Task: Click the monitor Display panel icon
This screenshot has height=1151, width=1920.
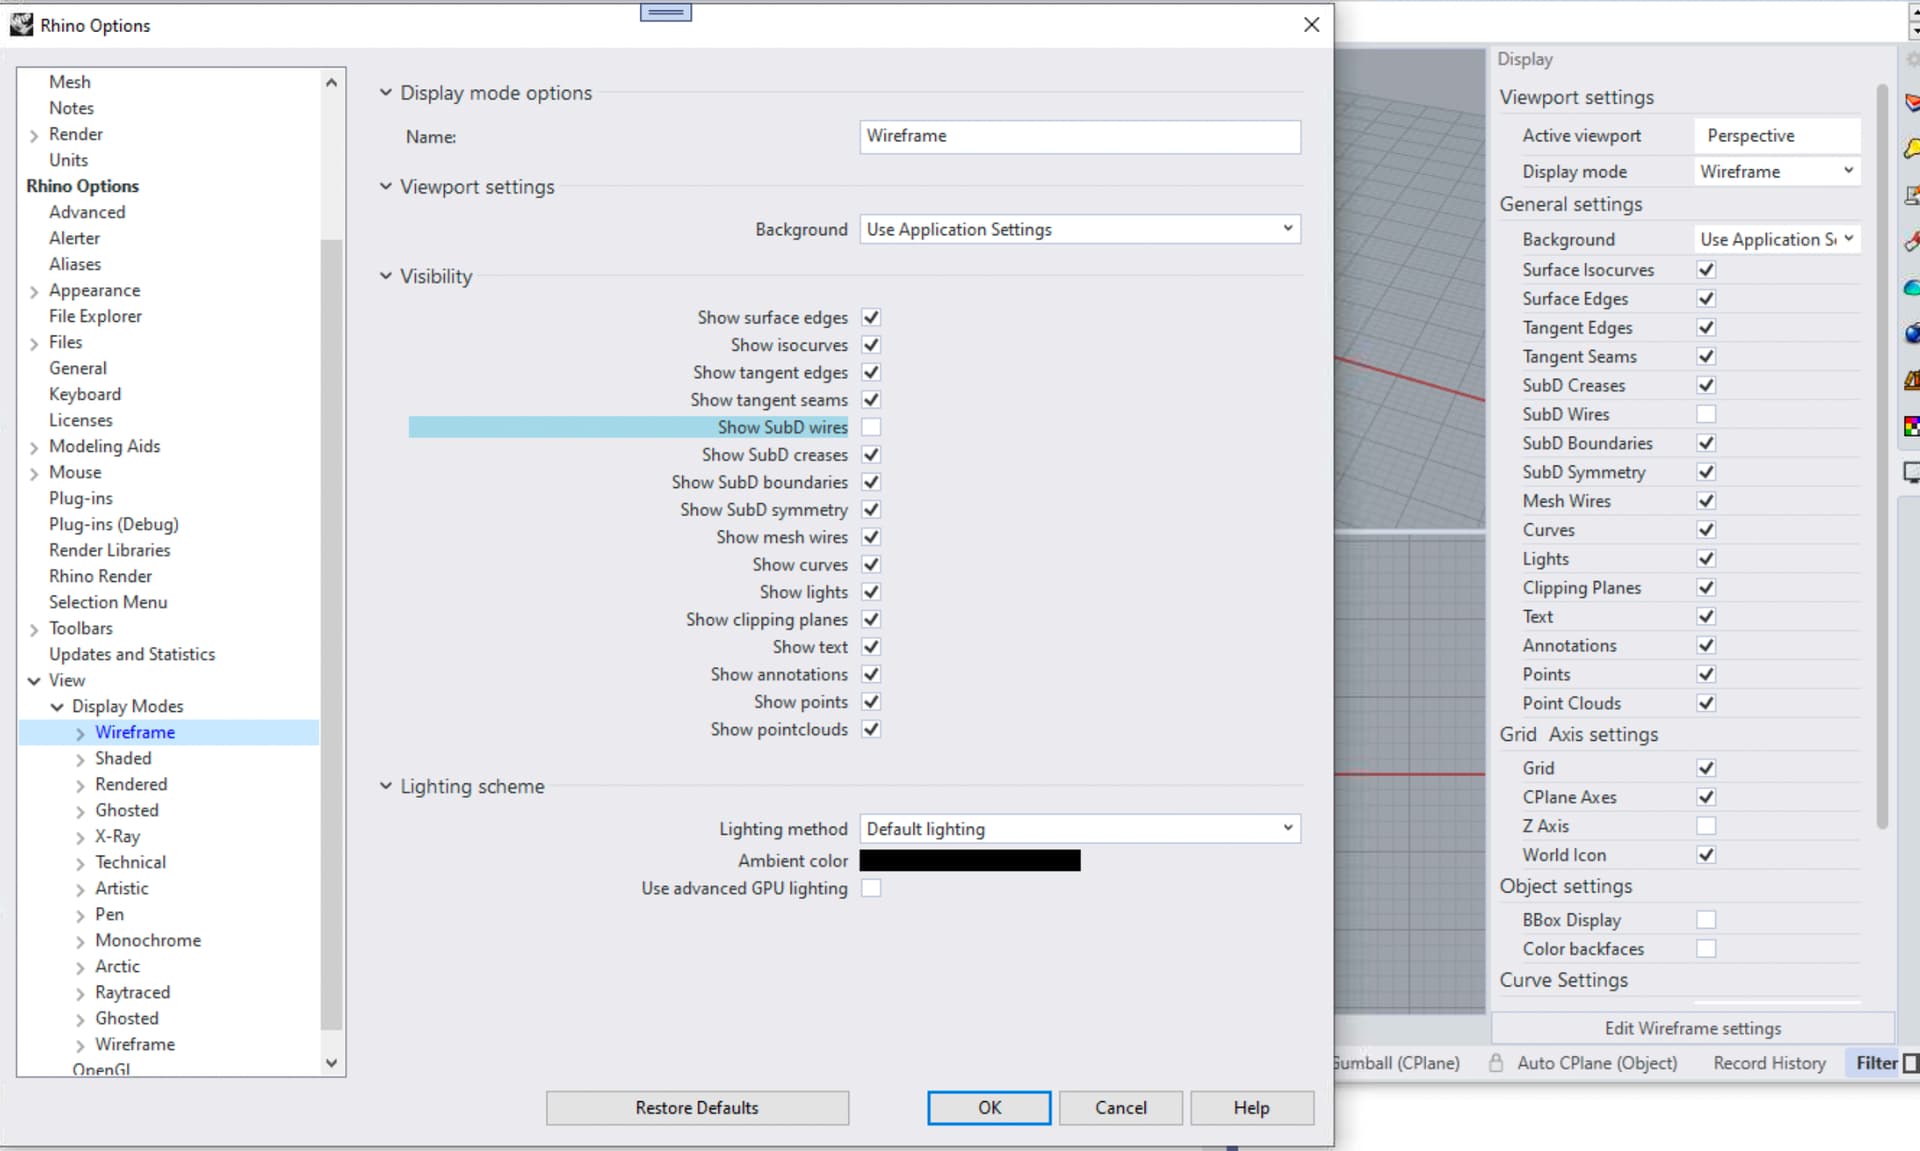Action: coord(1912,473)
